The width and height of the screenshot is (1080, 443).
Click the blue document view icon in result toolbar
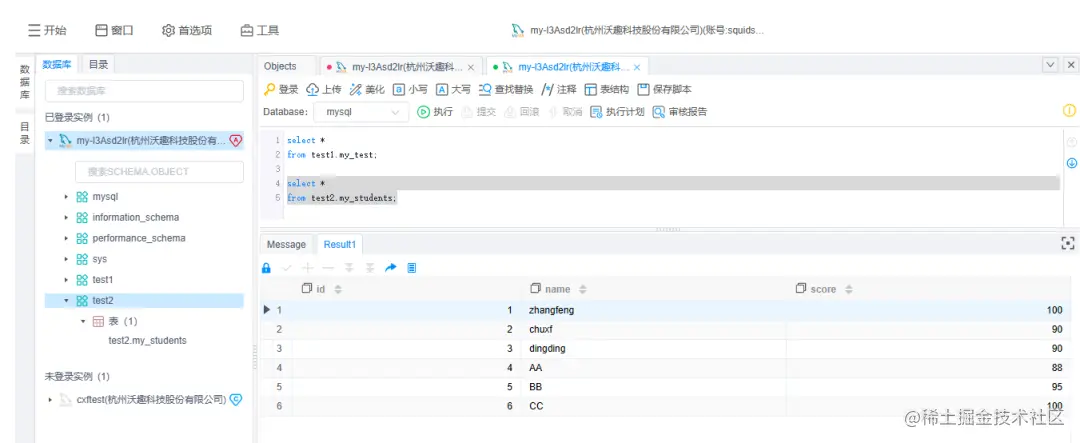[x=412, y=267]
